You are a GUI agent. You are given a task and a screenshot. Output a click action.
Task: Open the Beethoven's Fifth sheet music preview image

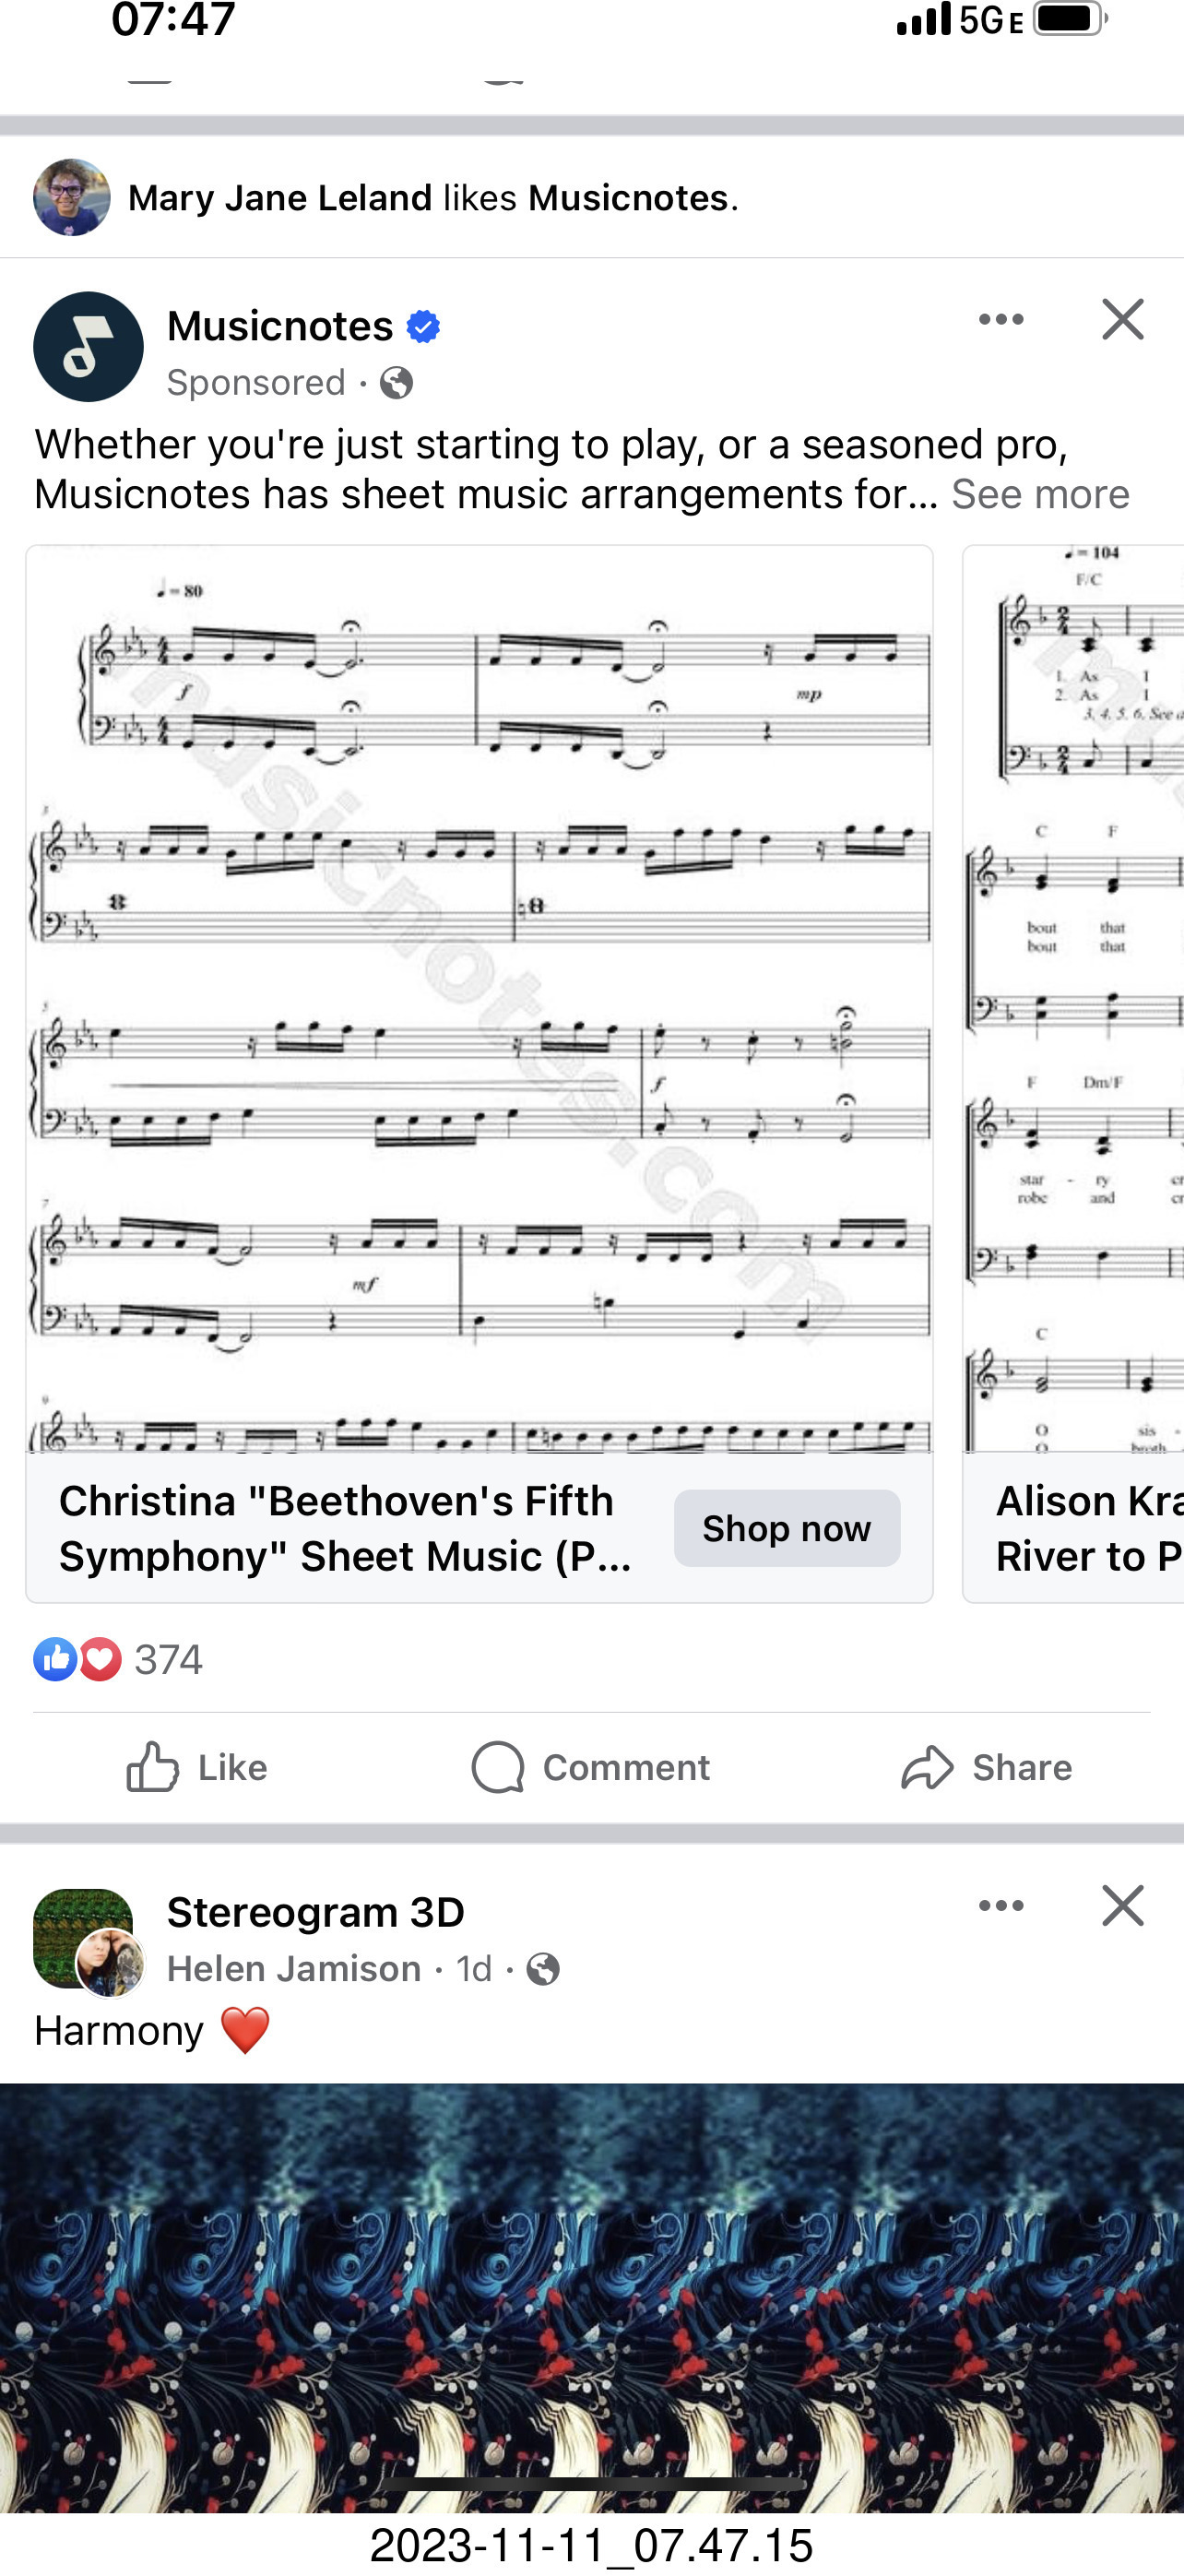coord(479,998)
